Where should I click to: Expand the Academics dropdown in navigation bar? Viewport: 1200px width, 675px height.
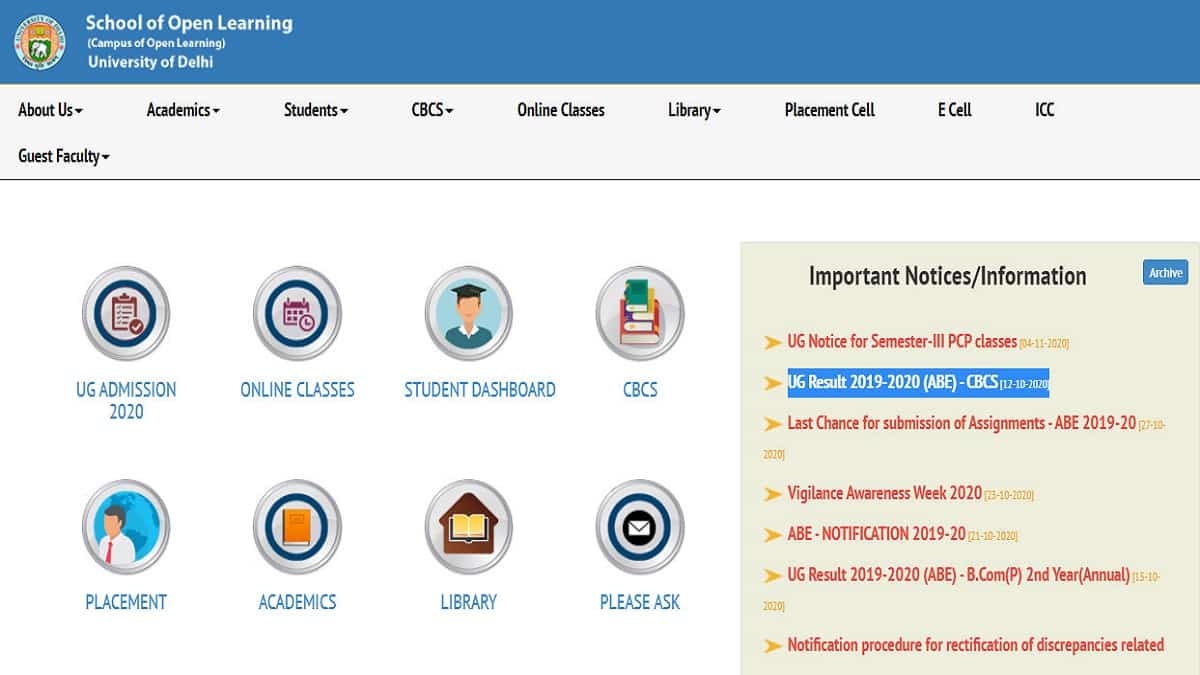183,110
